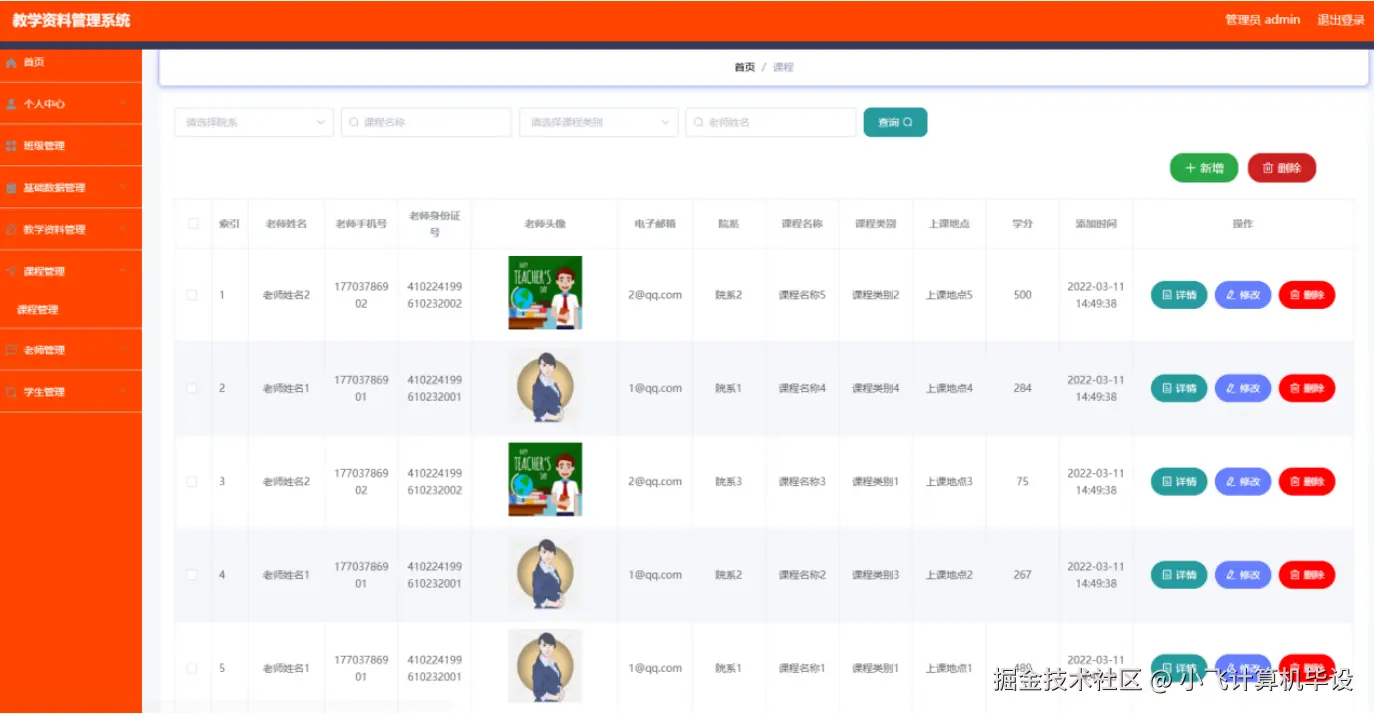Expand 基础数据管理 via its chevron
The height and width of the screenshot is (714, 1374).
pos(122,188)
